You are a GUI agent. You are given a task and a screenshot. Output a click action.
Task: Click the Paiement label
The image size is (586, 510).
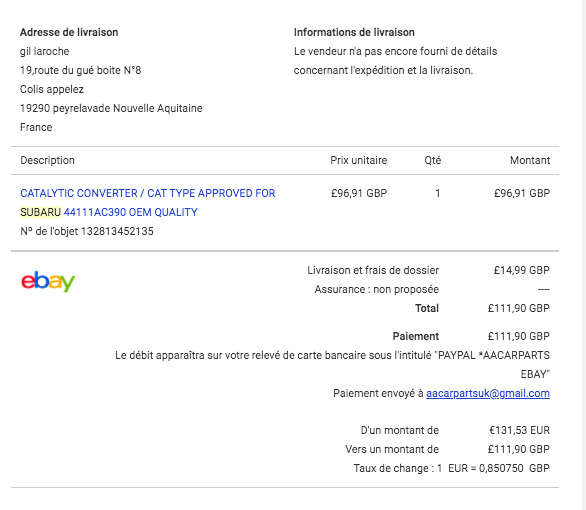416,336
